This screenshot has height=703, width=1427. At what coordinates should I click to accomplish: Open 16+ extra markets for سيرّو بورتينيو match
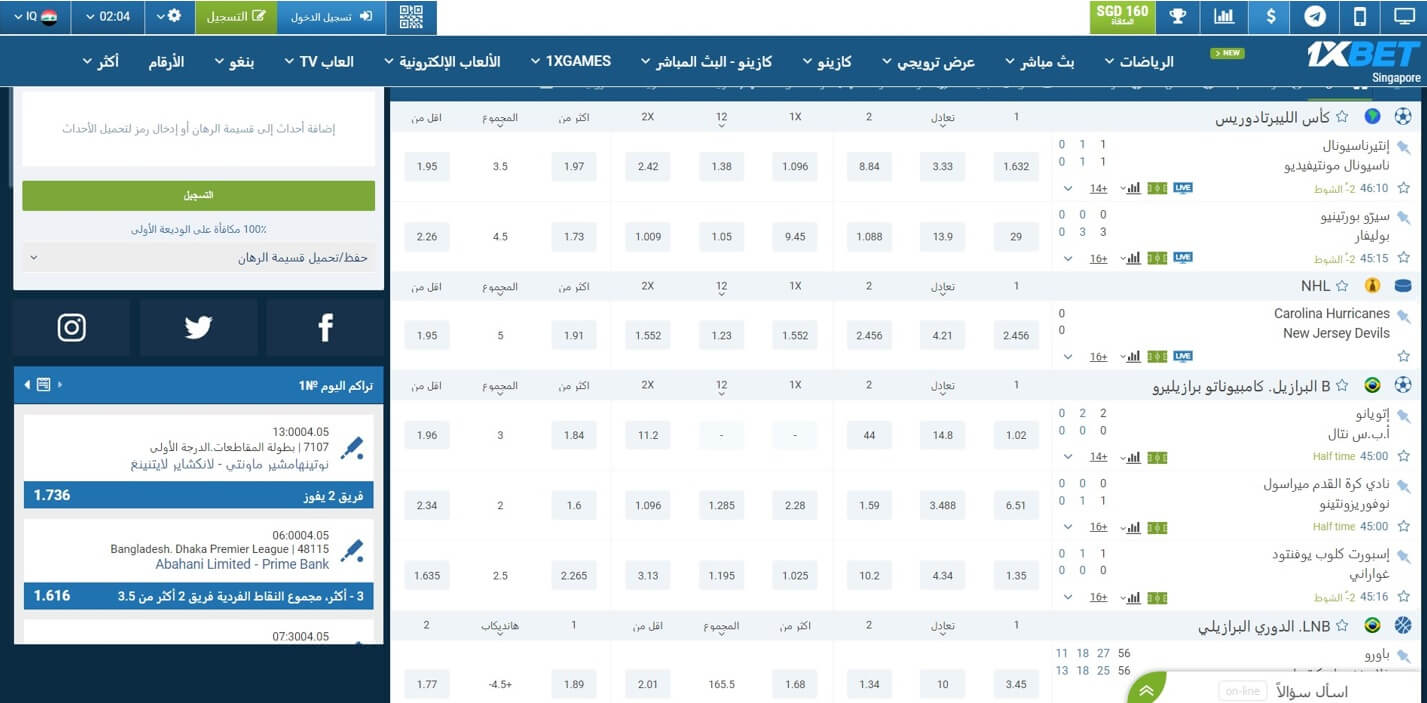click(x=1099, y=258)
